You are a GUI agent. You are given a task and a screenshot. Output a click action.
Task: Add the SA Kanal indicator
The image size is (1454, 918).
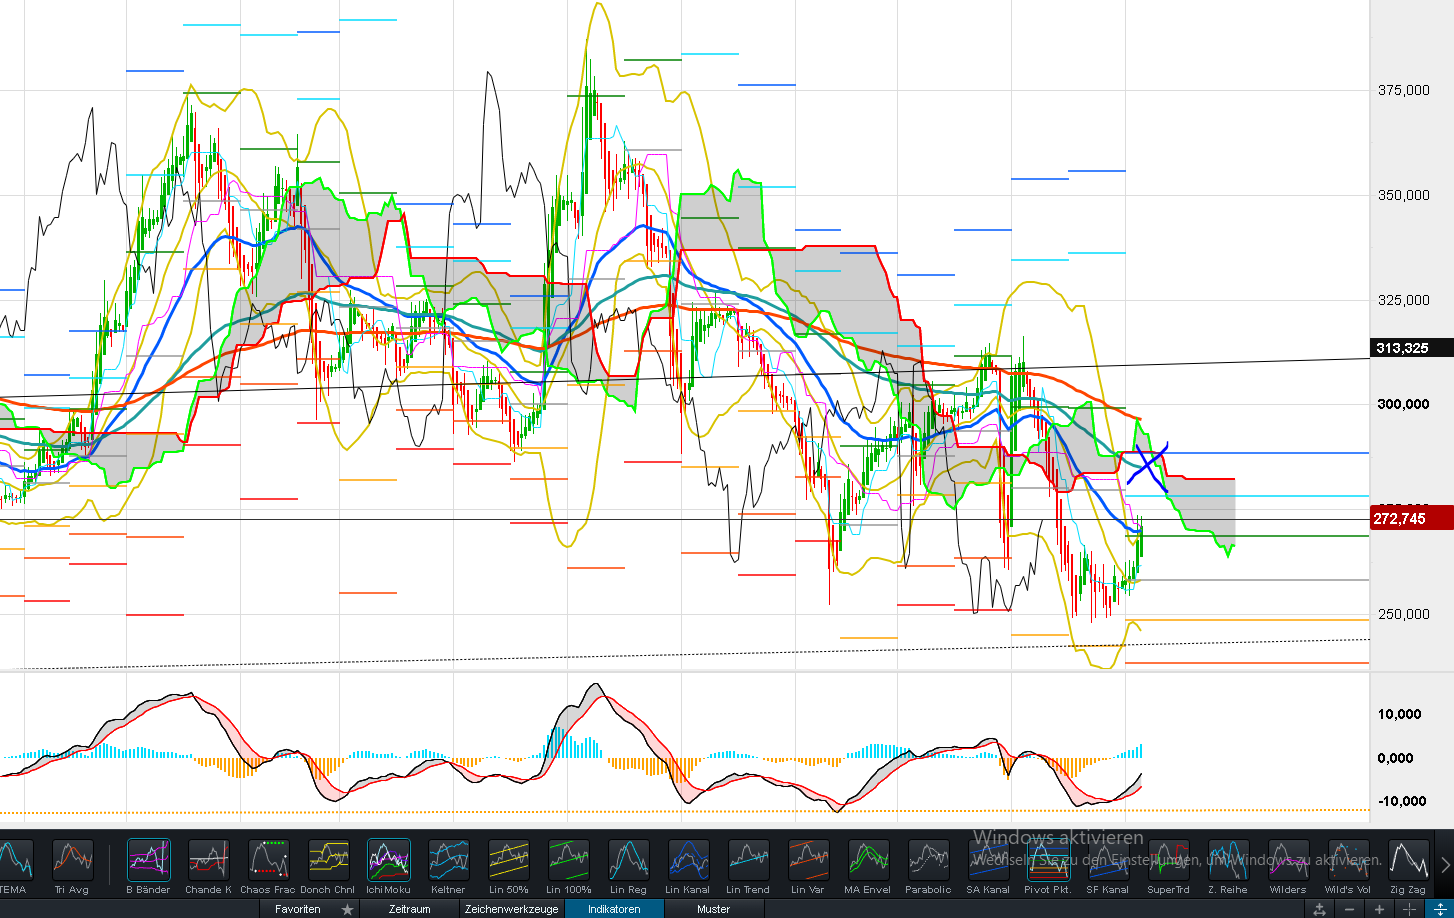pyautogui.click(x=988, y=866)
